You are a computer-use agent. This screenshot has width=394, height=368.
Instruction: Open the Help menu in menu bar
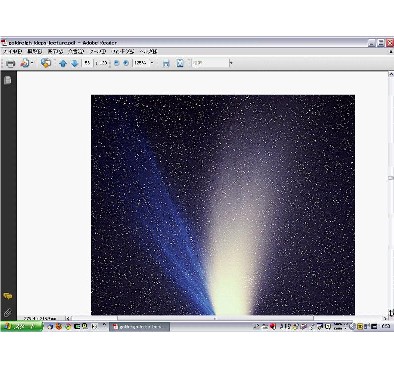click(x=148, y=52)
